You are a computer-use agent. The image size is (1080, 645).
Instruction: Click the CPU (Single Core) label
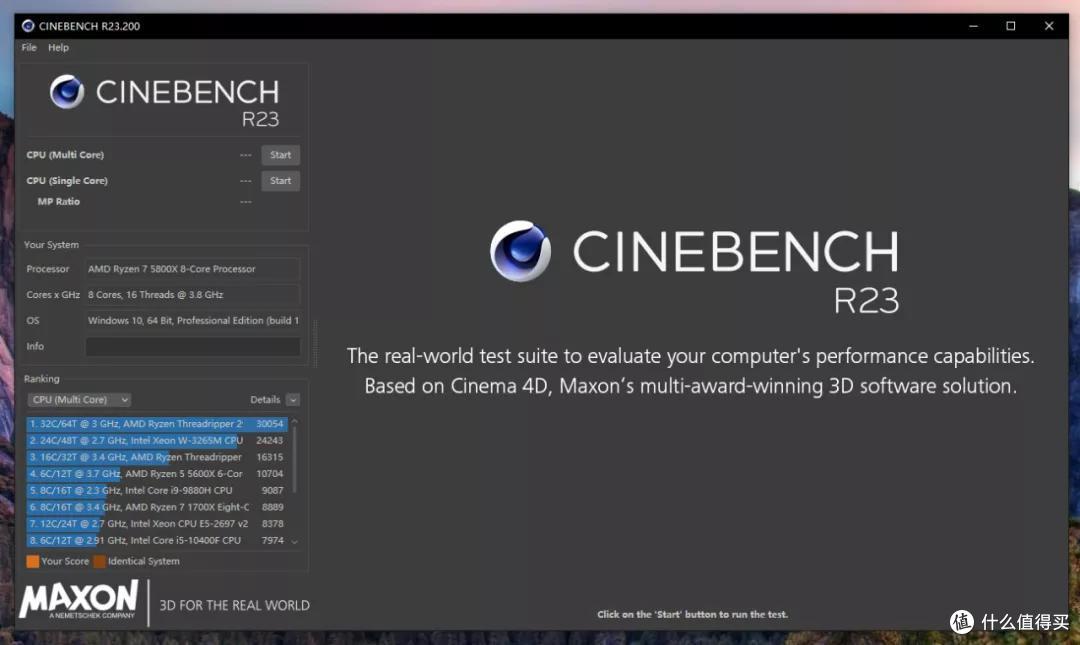tap(67, 181)
